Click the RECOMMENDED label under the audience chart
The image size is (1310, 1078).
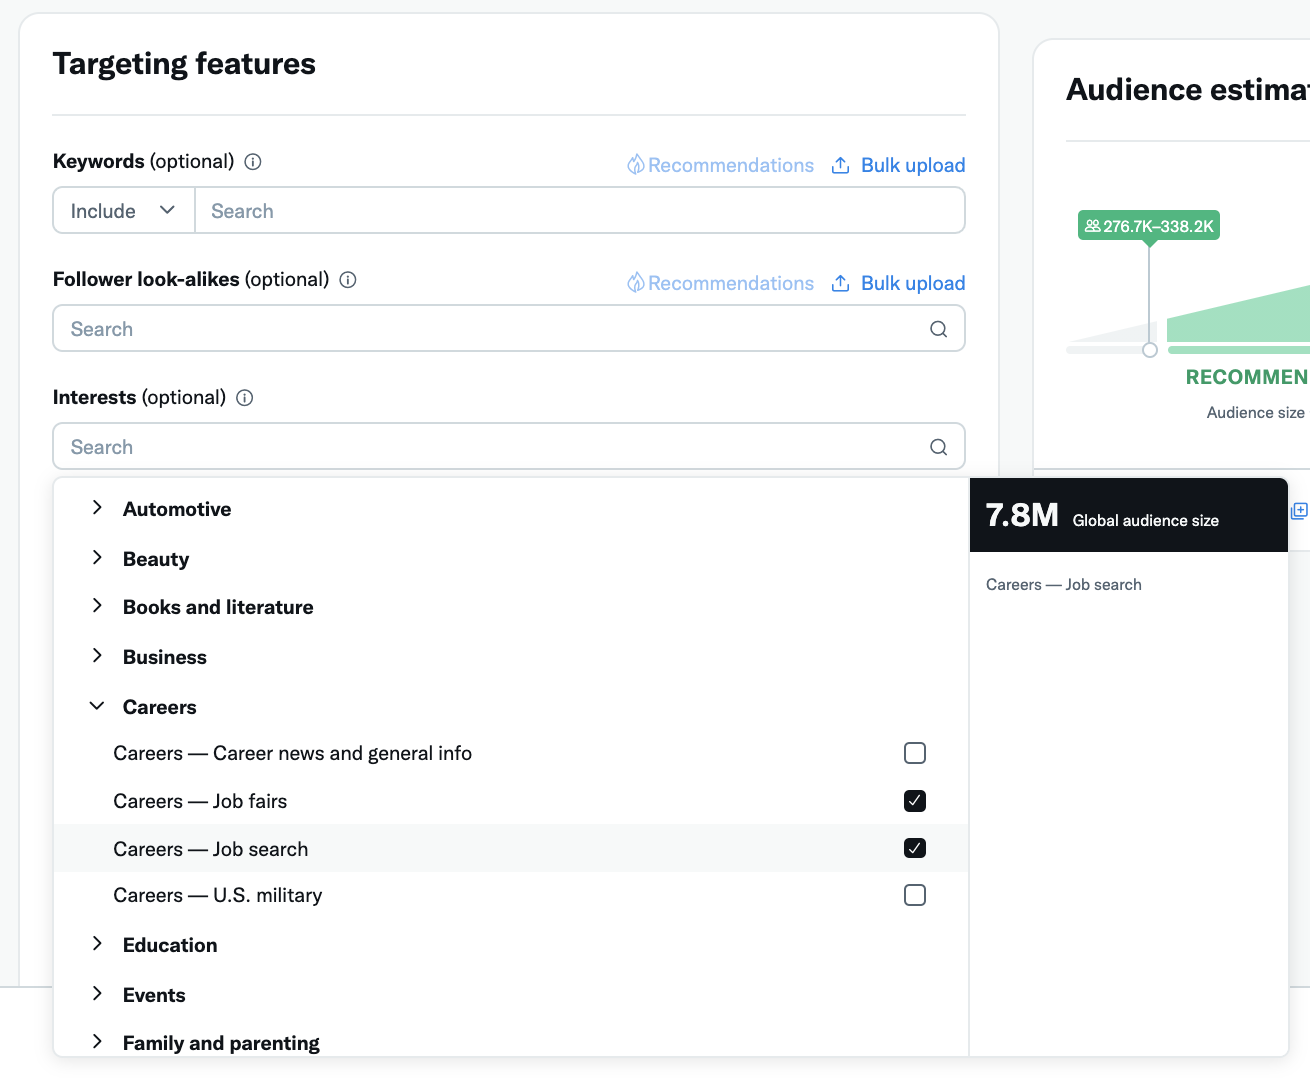(1247, 377)
